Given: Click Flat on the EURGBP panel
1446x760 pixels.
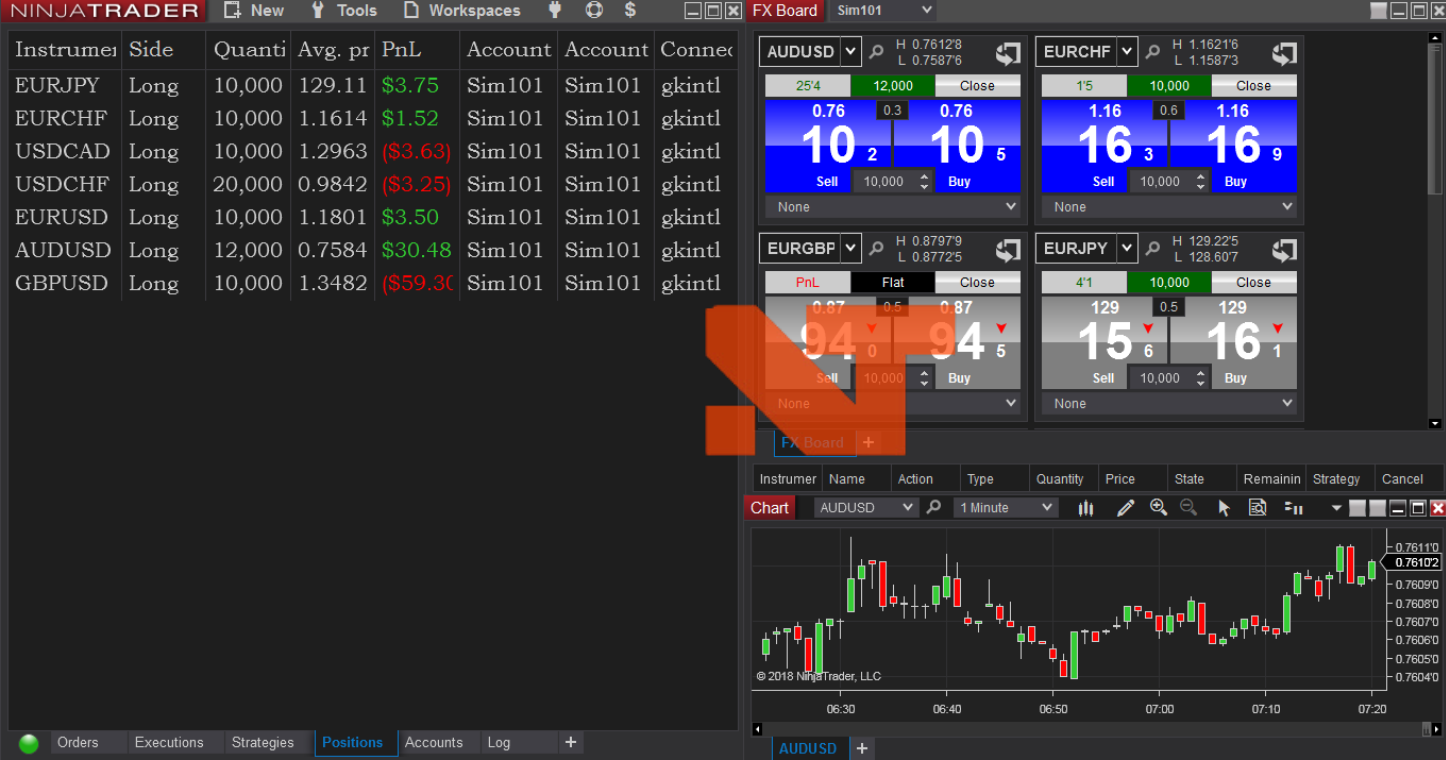Looking at the screenshot, I should pos(893,282).
